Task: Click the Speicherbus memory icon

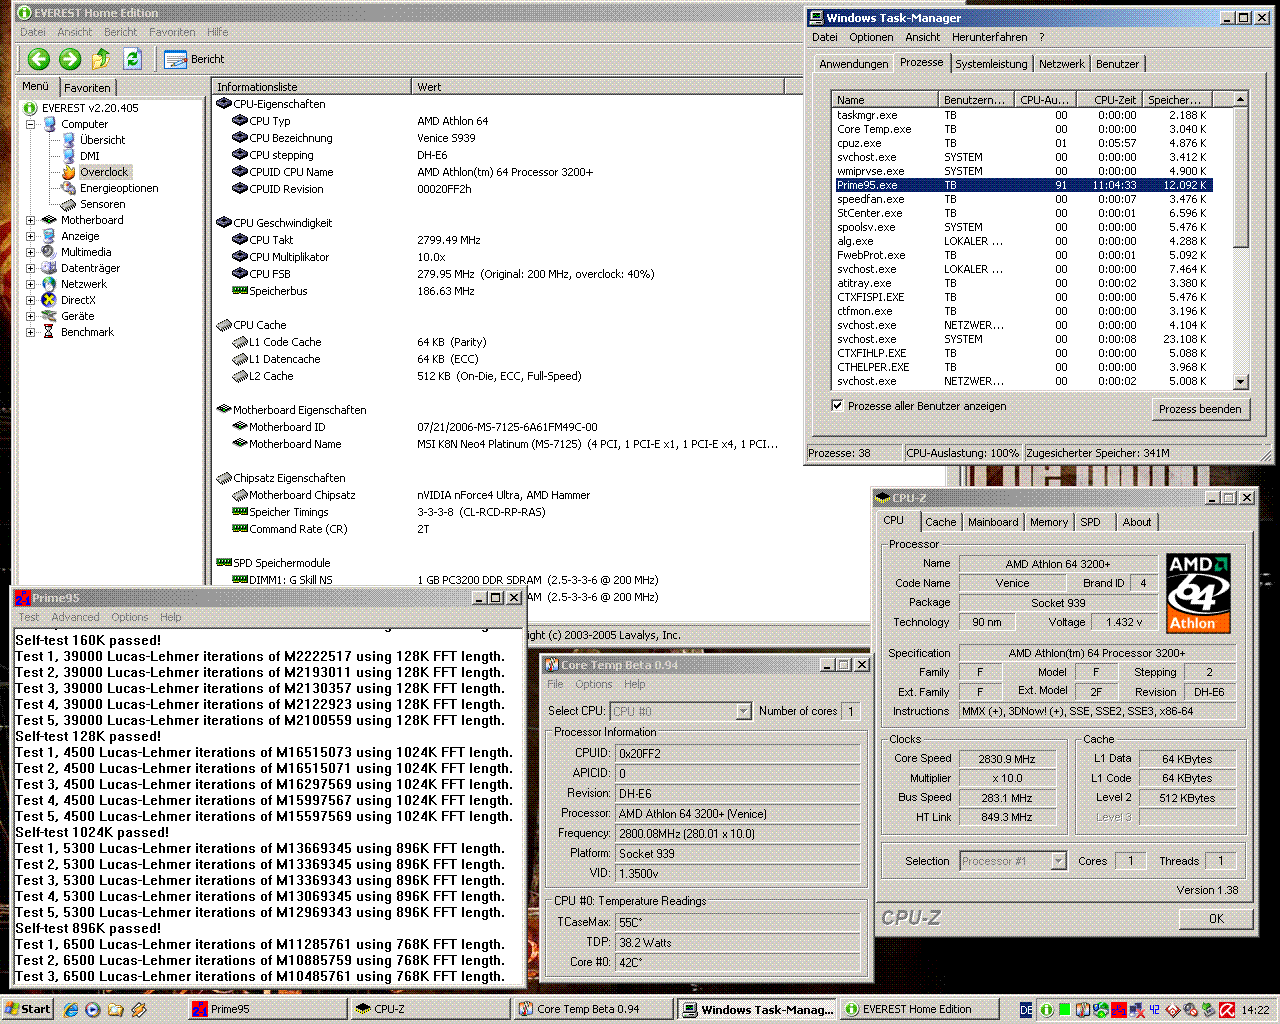Action: pos(240,291)
